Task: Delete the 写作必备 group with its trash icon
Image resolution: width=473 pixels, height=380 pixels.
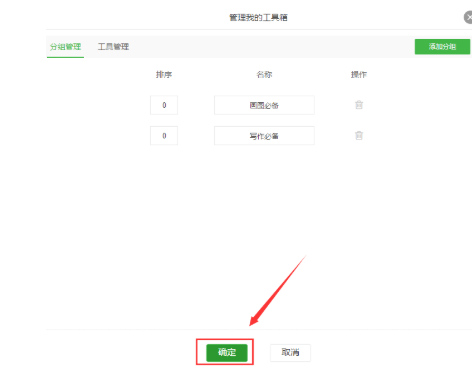Action: tap(359, 136)
